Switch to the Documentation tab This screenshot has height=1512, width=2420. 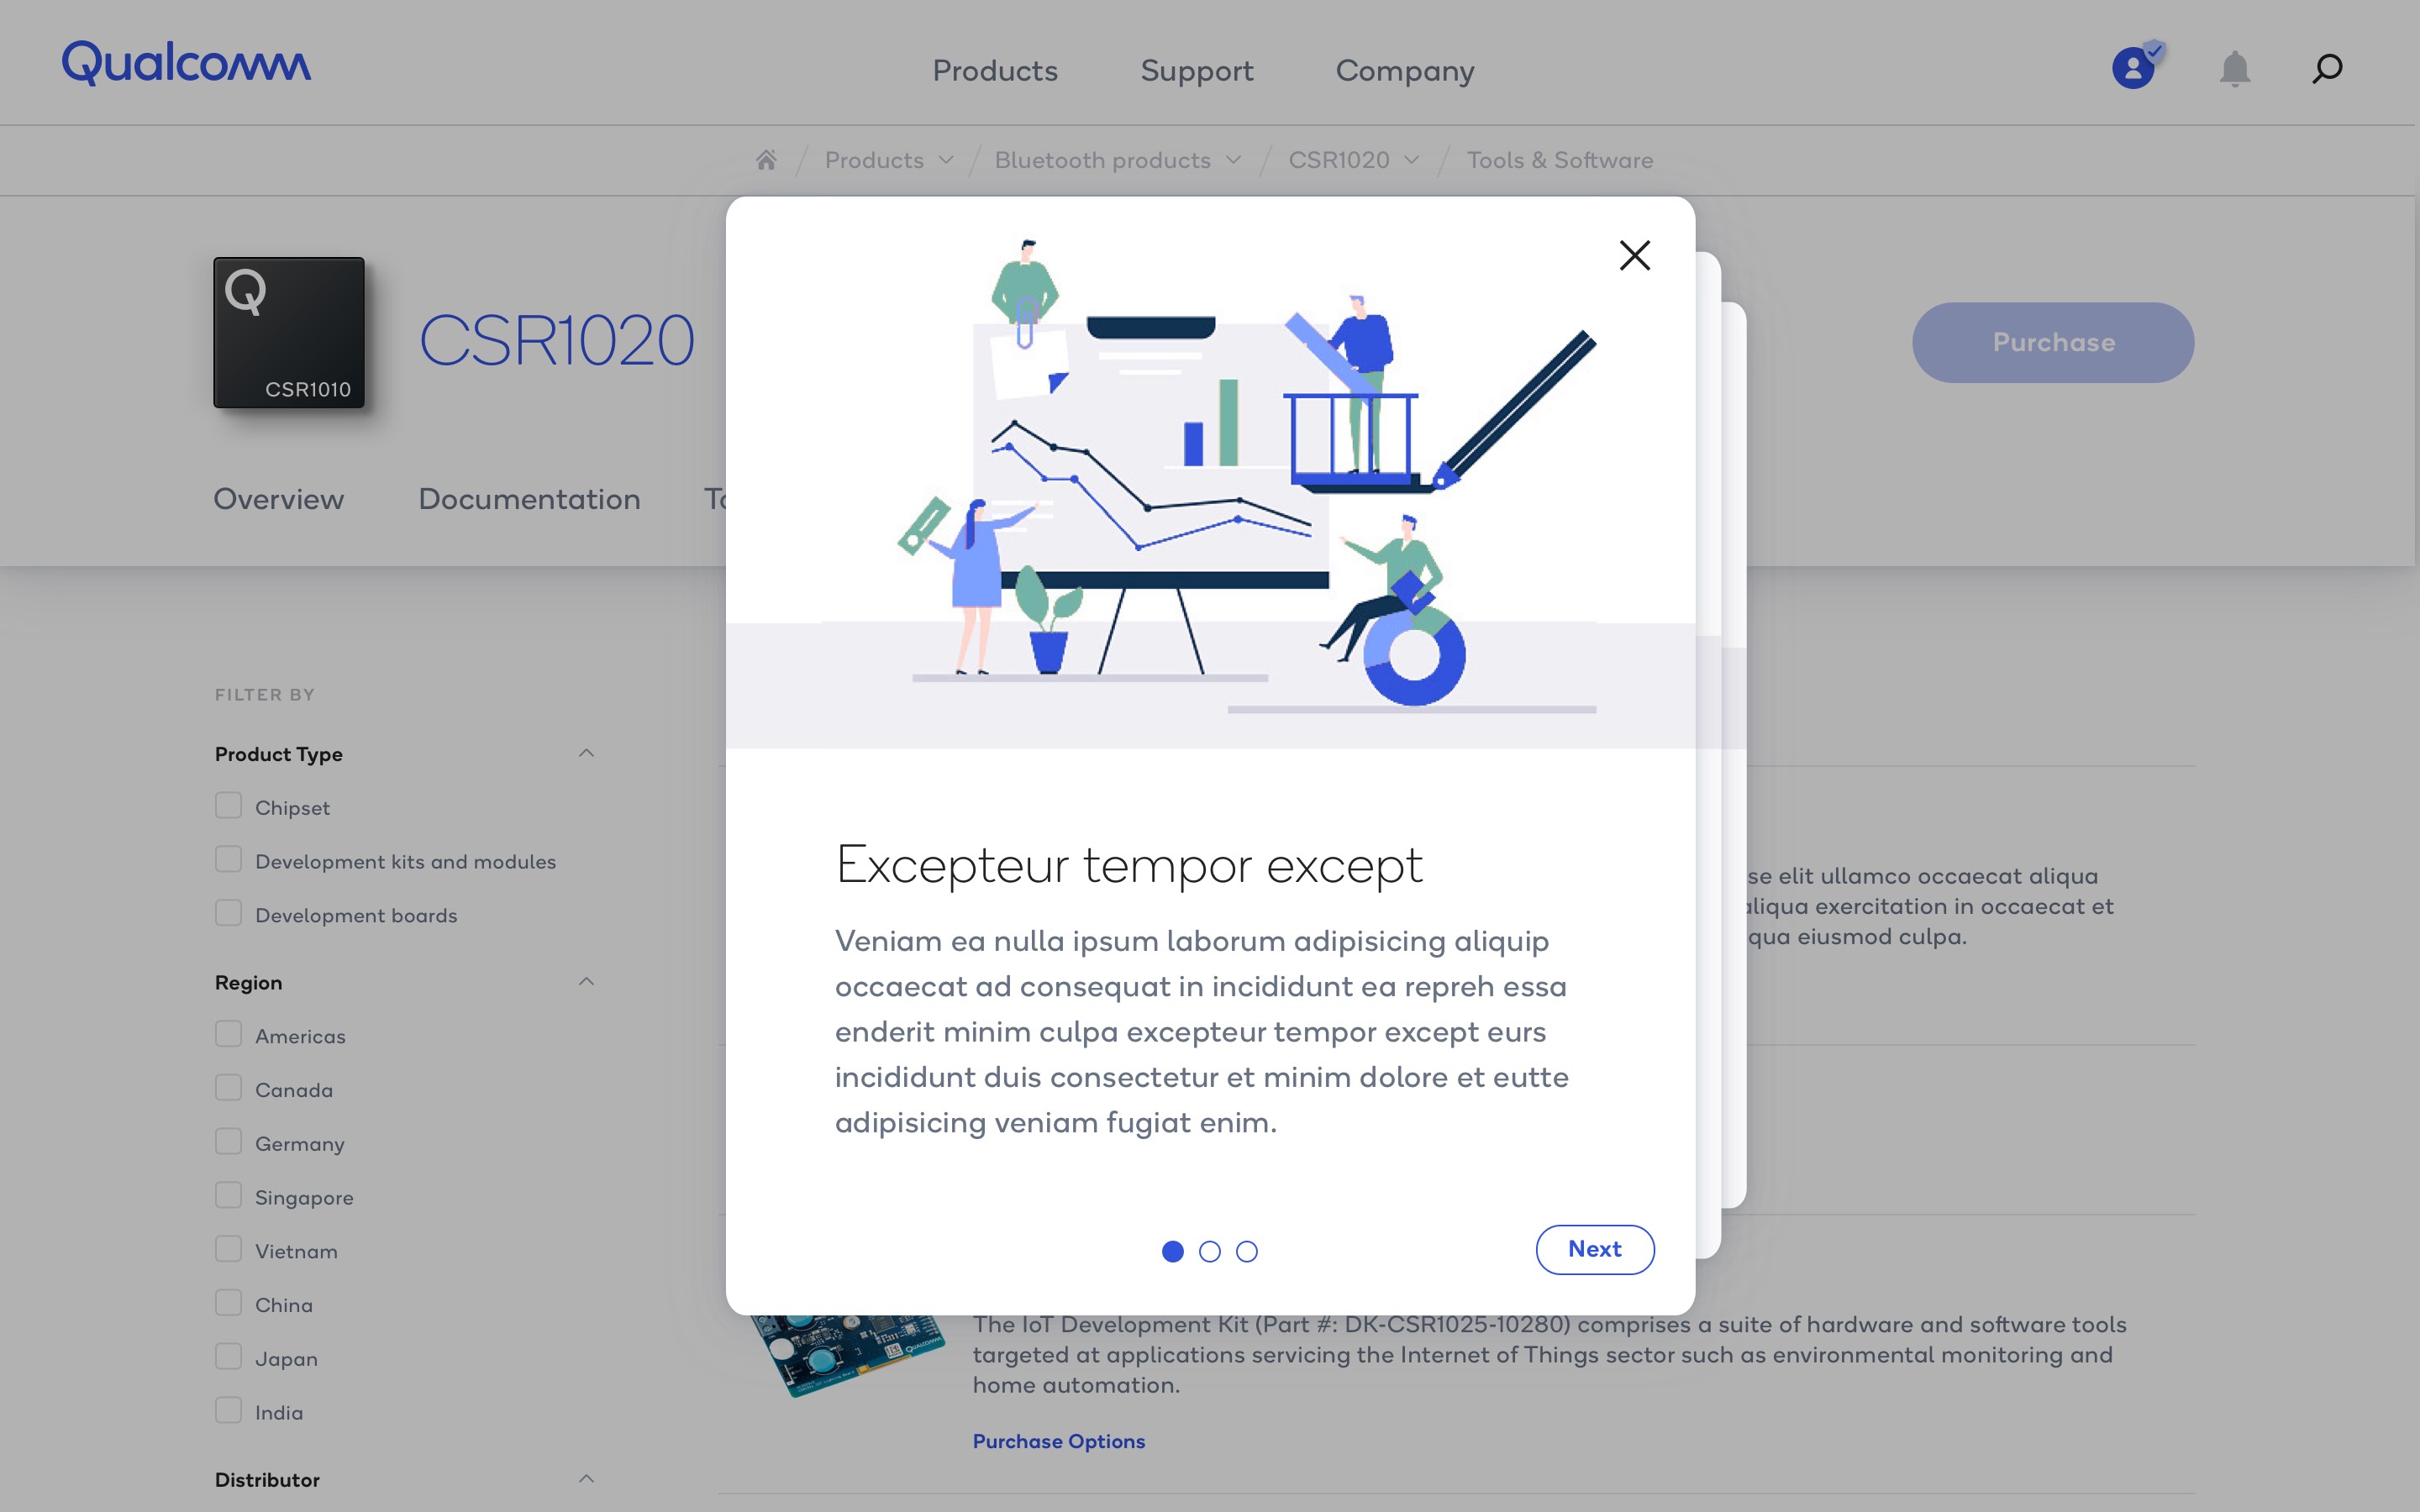529,499
